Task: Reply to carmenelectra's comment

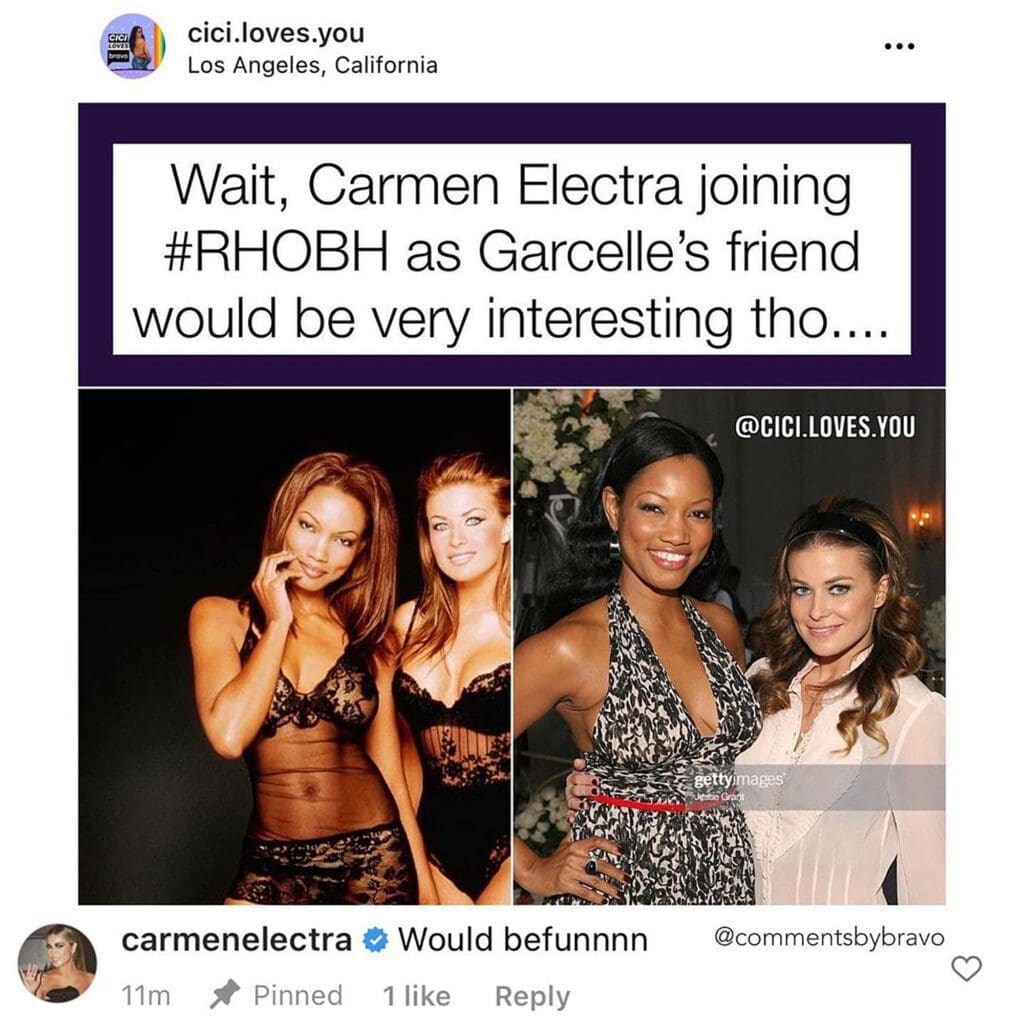Action: coord(532,997)
